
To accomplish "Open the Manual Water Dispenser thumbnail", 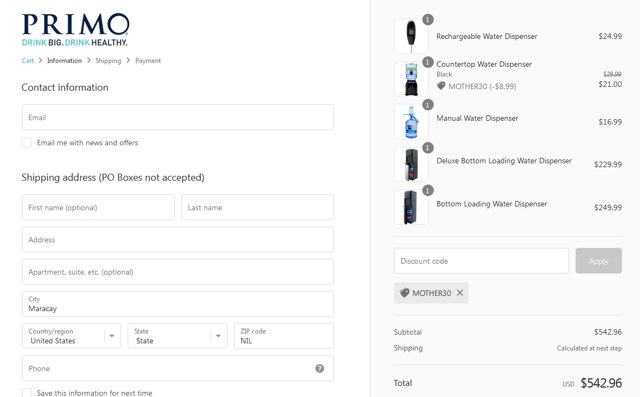I will point(411,122).
